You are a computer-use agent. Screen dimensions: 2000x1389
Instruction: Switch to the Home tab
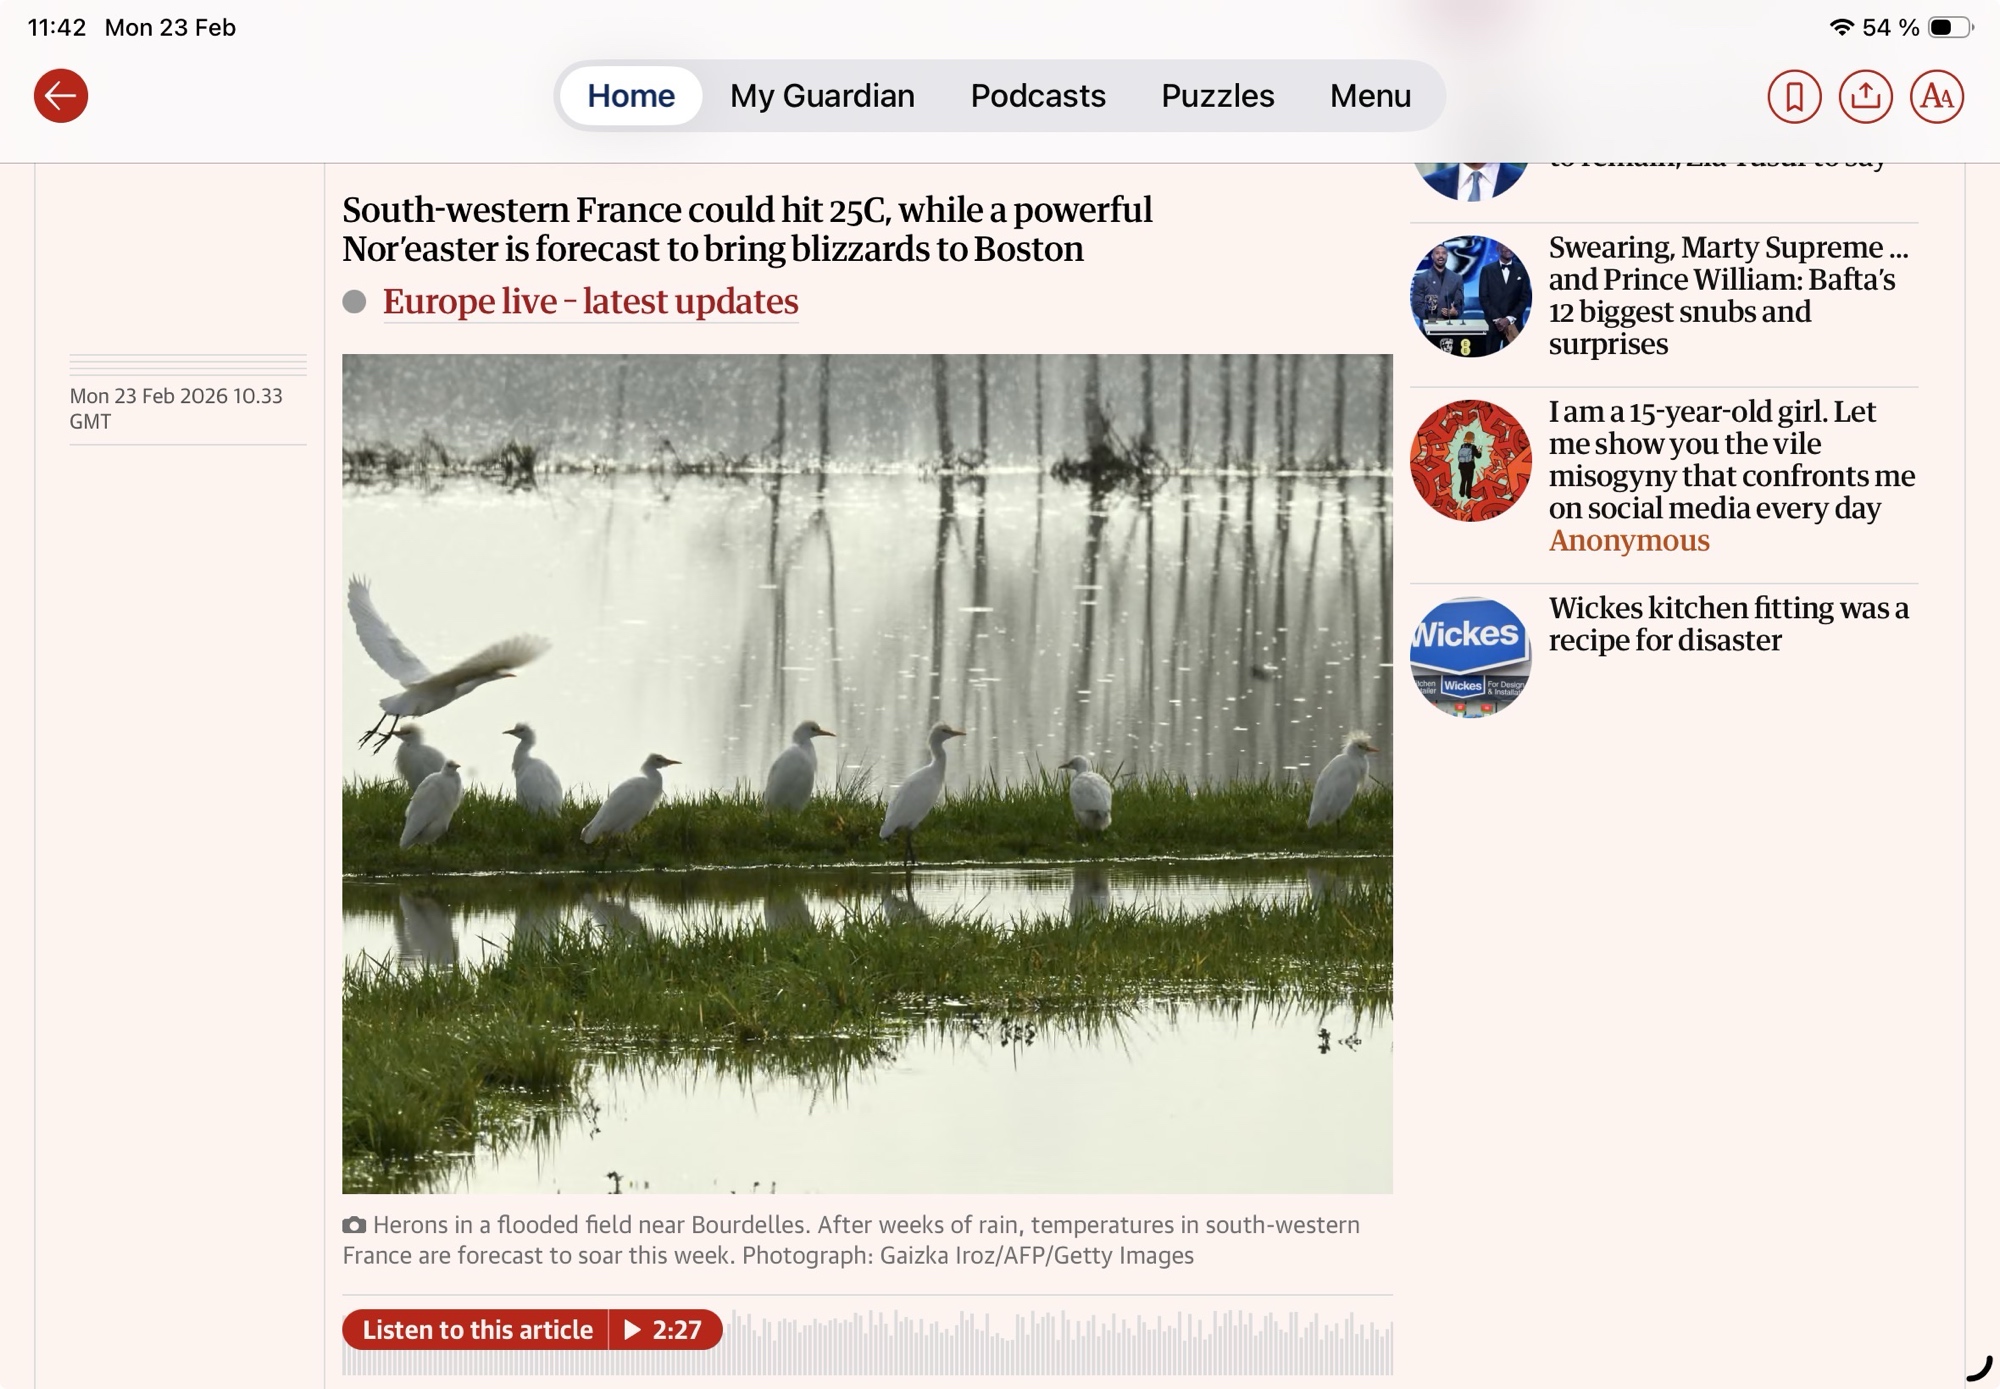click(x=631, y=96)
